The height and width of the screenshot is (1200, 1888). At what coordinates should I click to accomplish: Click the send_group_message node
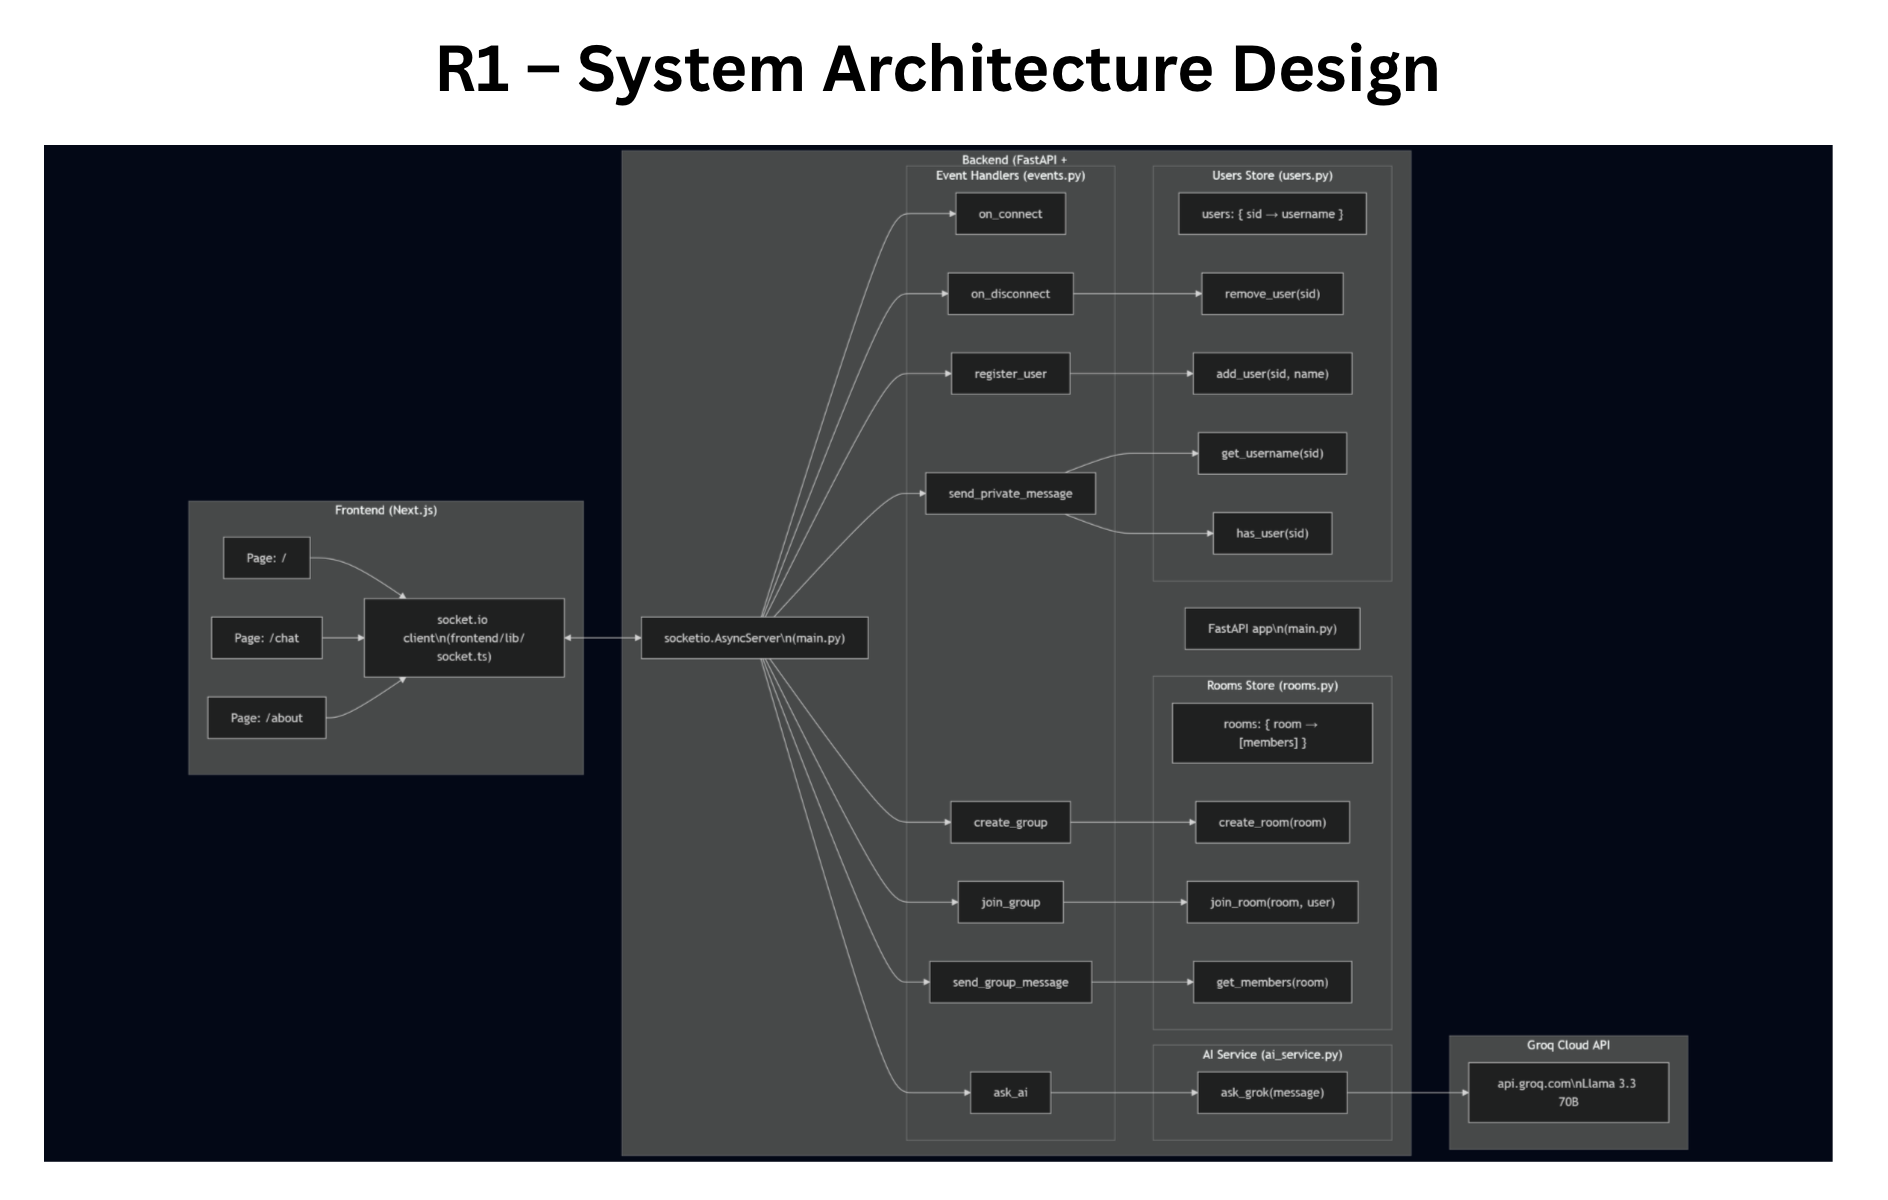[1010, 983]
